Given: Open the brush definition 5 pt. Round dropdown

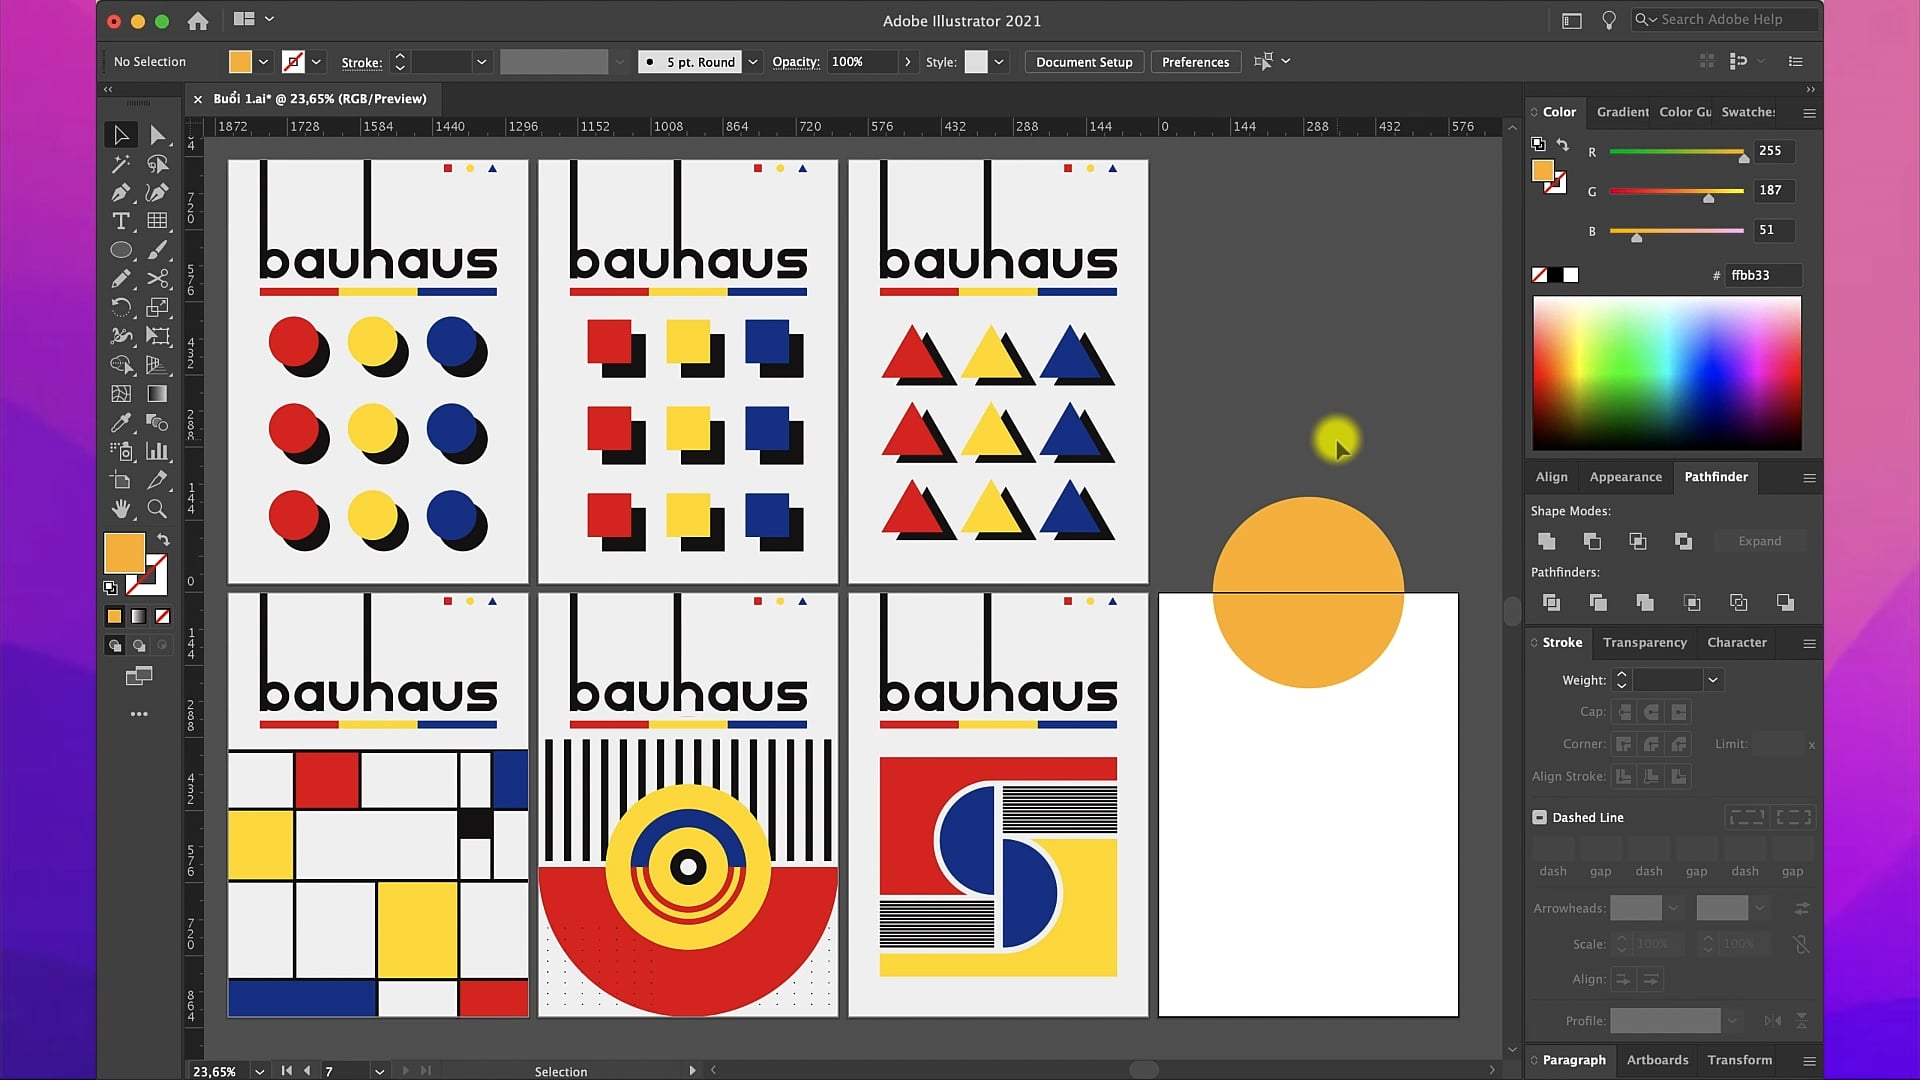Looking at the screenshot, I should tap(753, 62).
